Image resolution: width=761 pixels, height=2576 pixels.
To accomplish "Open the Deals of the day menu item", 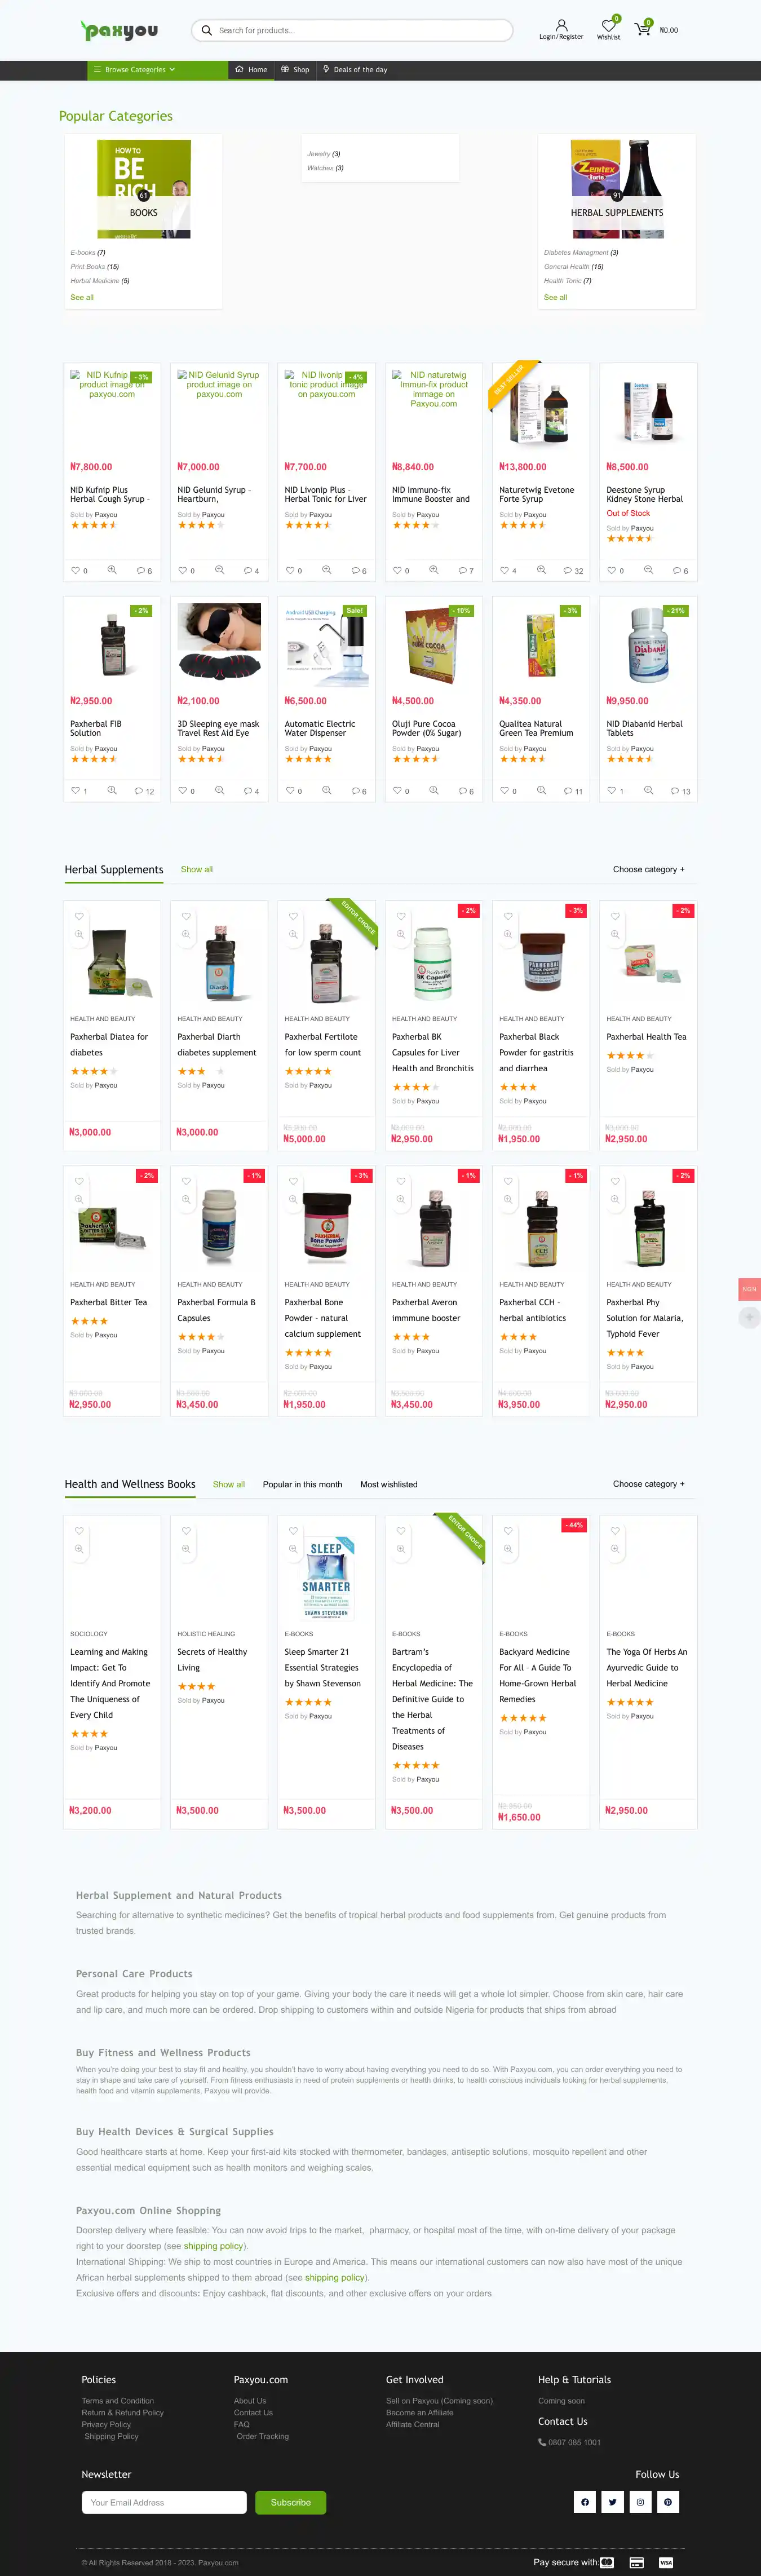I will [x=355, y=70].
